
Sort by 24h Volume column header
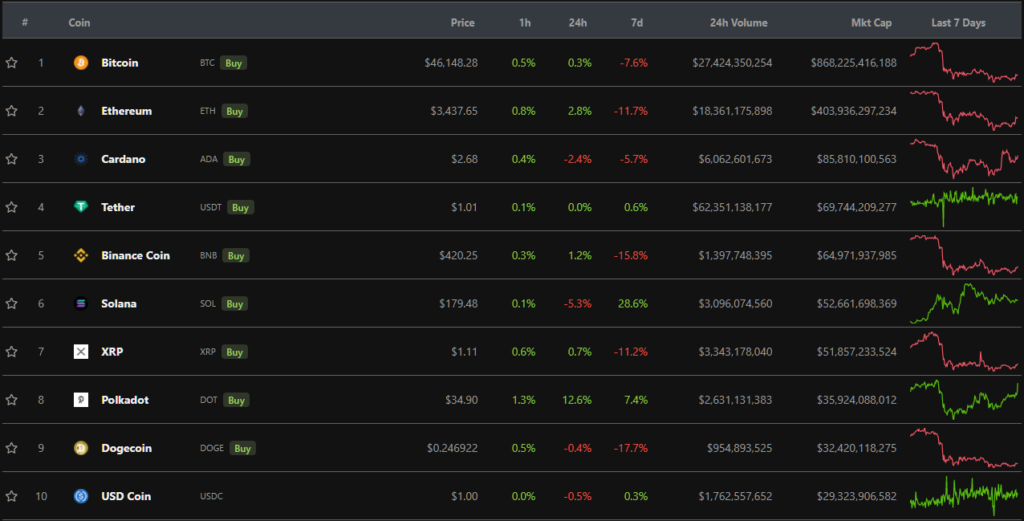point(738,23)
